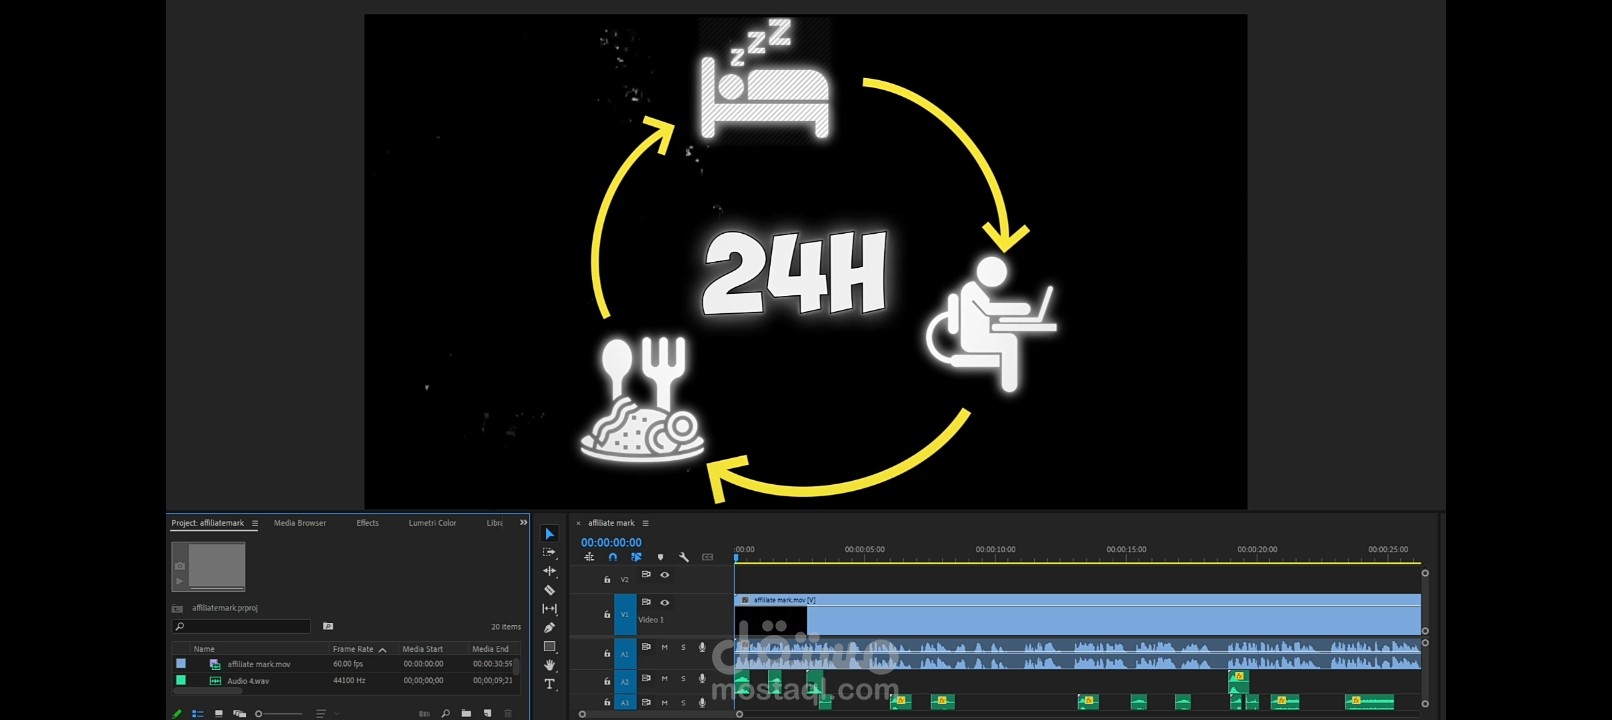Solo audio track A1

coord(684,647)
